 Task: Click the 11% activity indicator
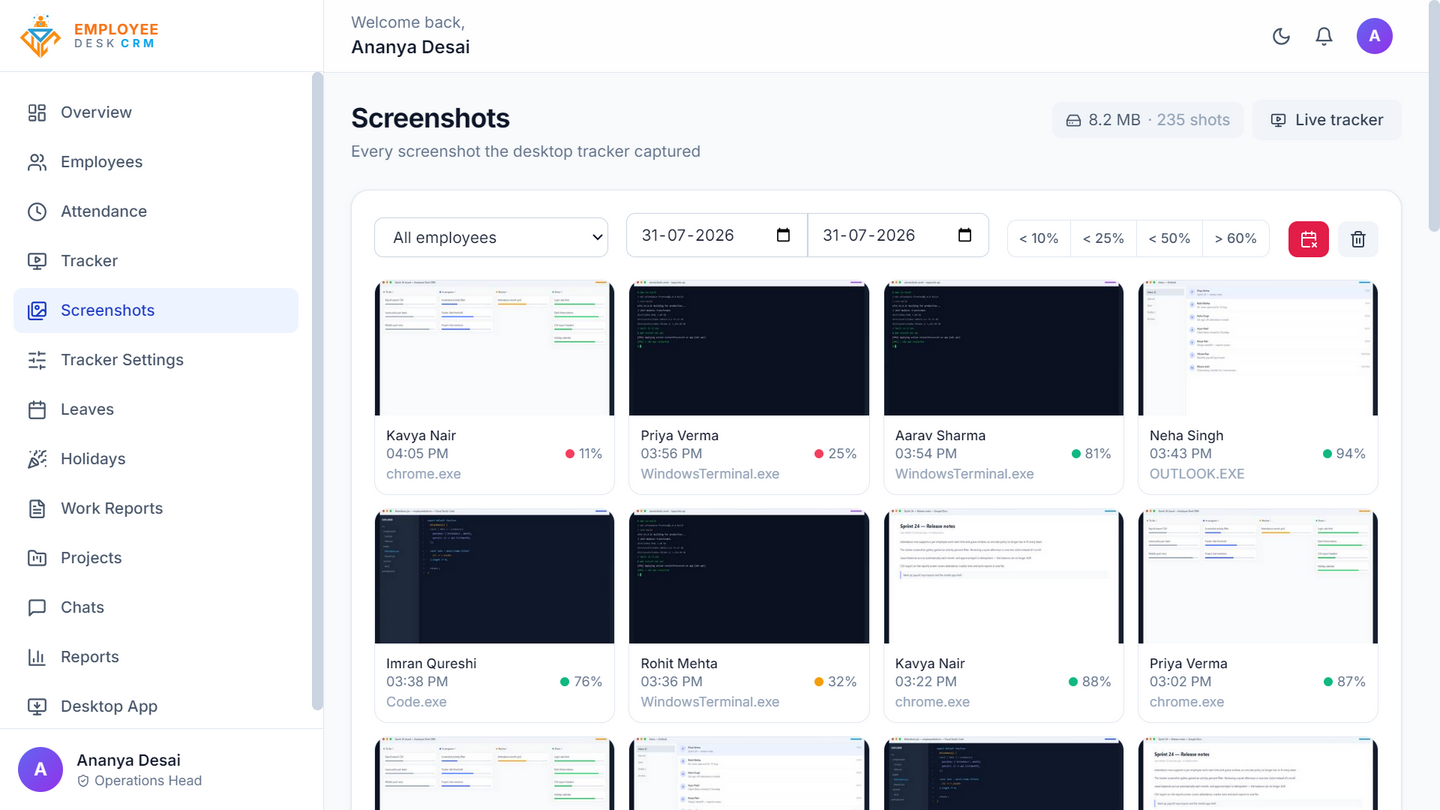click(584, 453)
